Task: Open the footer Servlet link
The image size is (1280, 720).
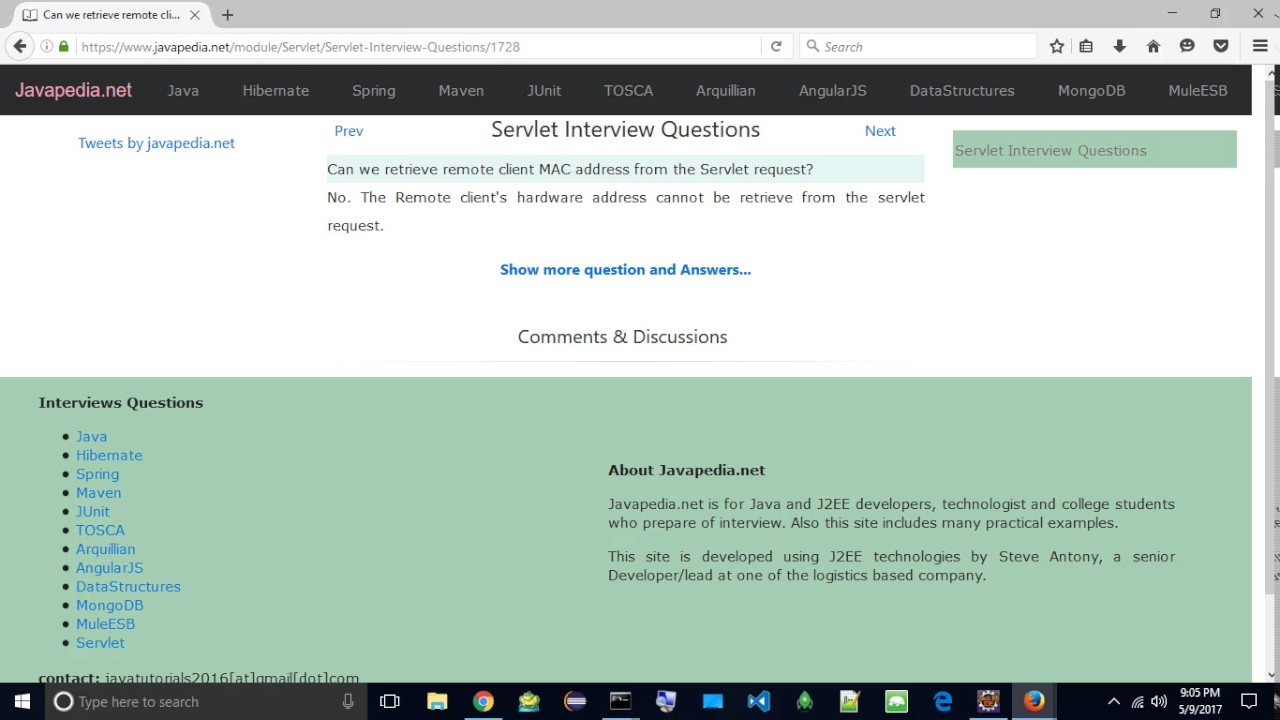Action: (100, 643)
